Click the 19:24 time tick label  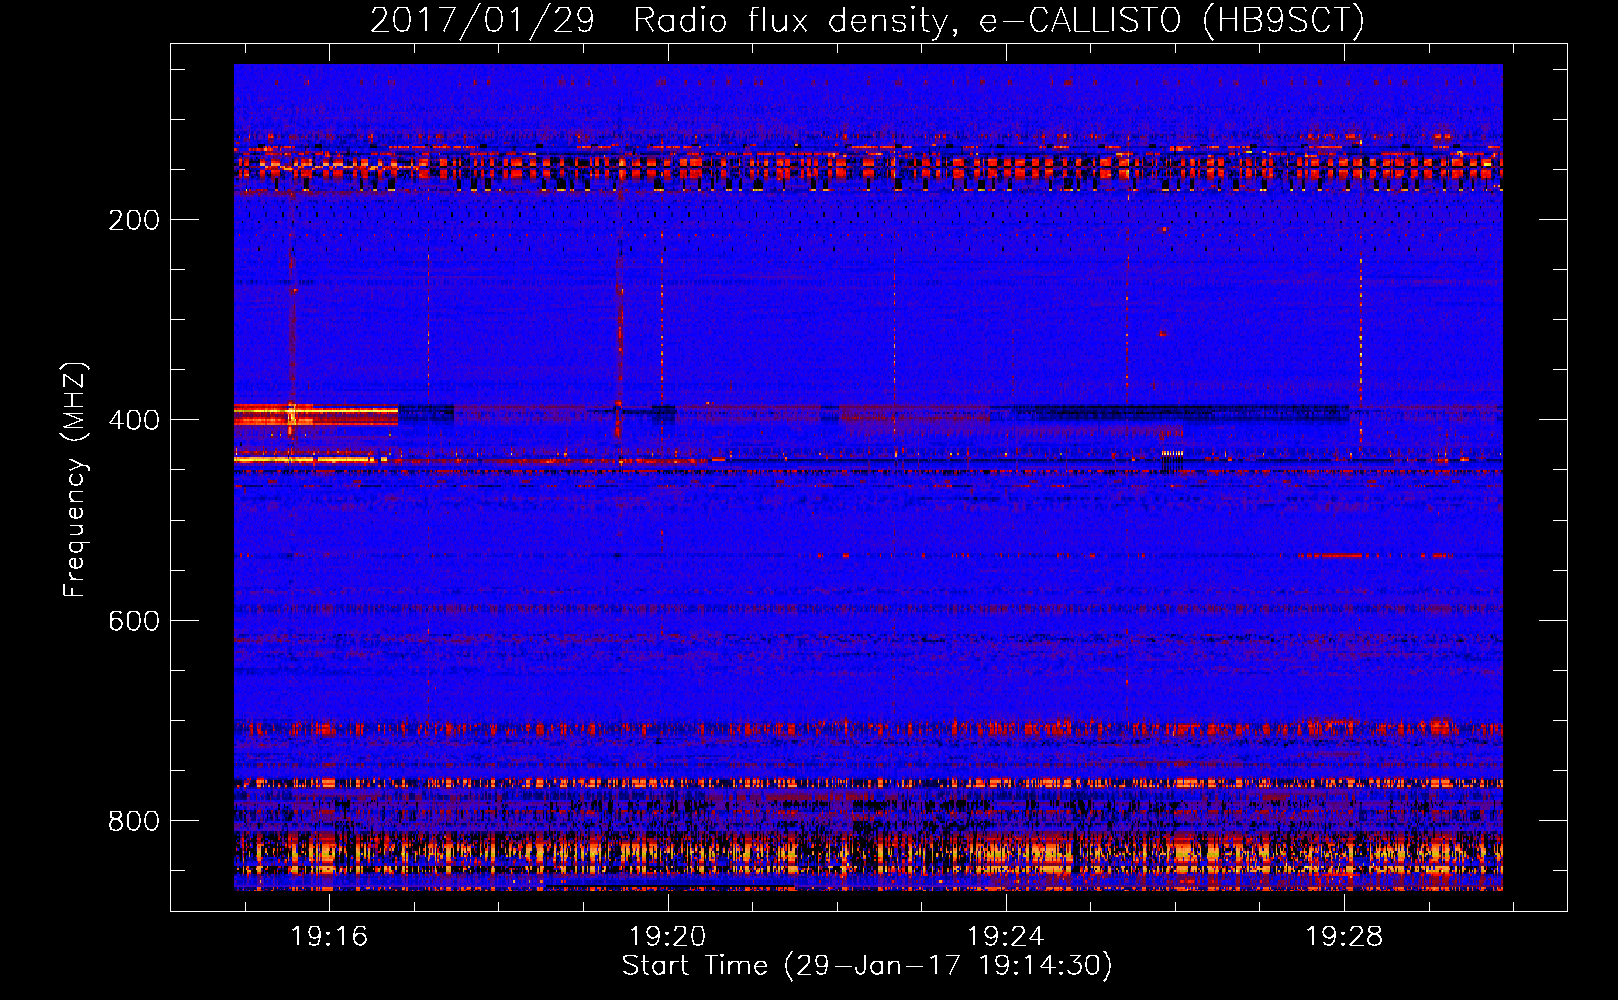click(1005, 936)
